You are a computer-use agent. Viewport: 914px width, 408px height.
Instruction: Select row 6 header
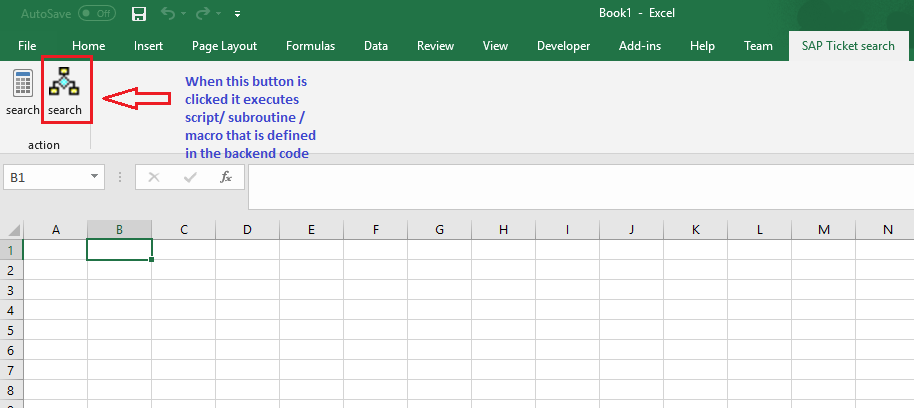coord(11,350)
